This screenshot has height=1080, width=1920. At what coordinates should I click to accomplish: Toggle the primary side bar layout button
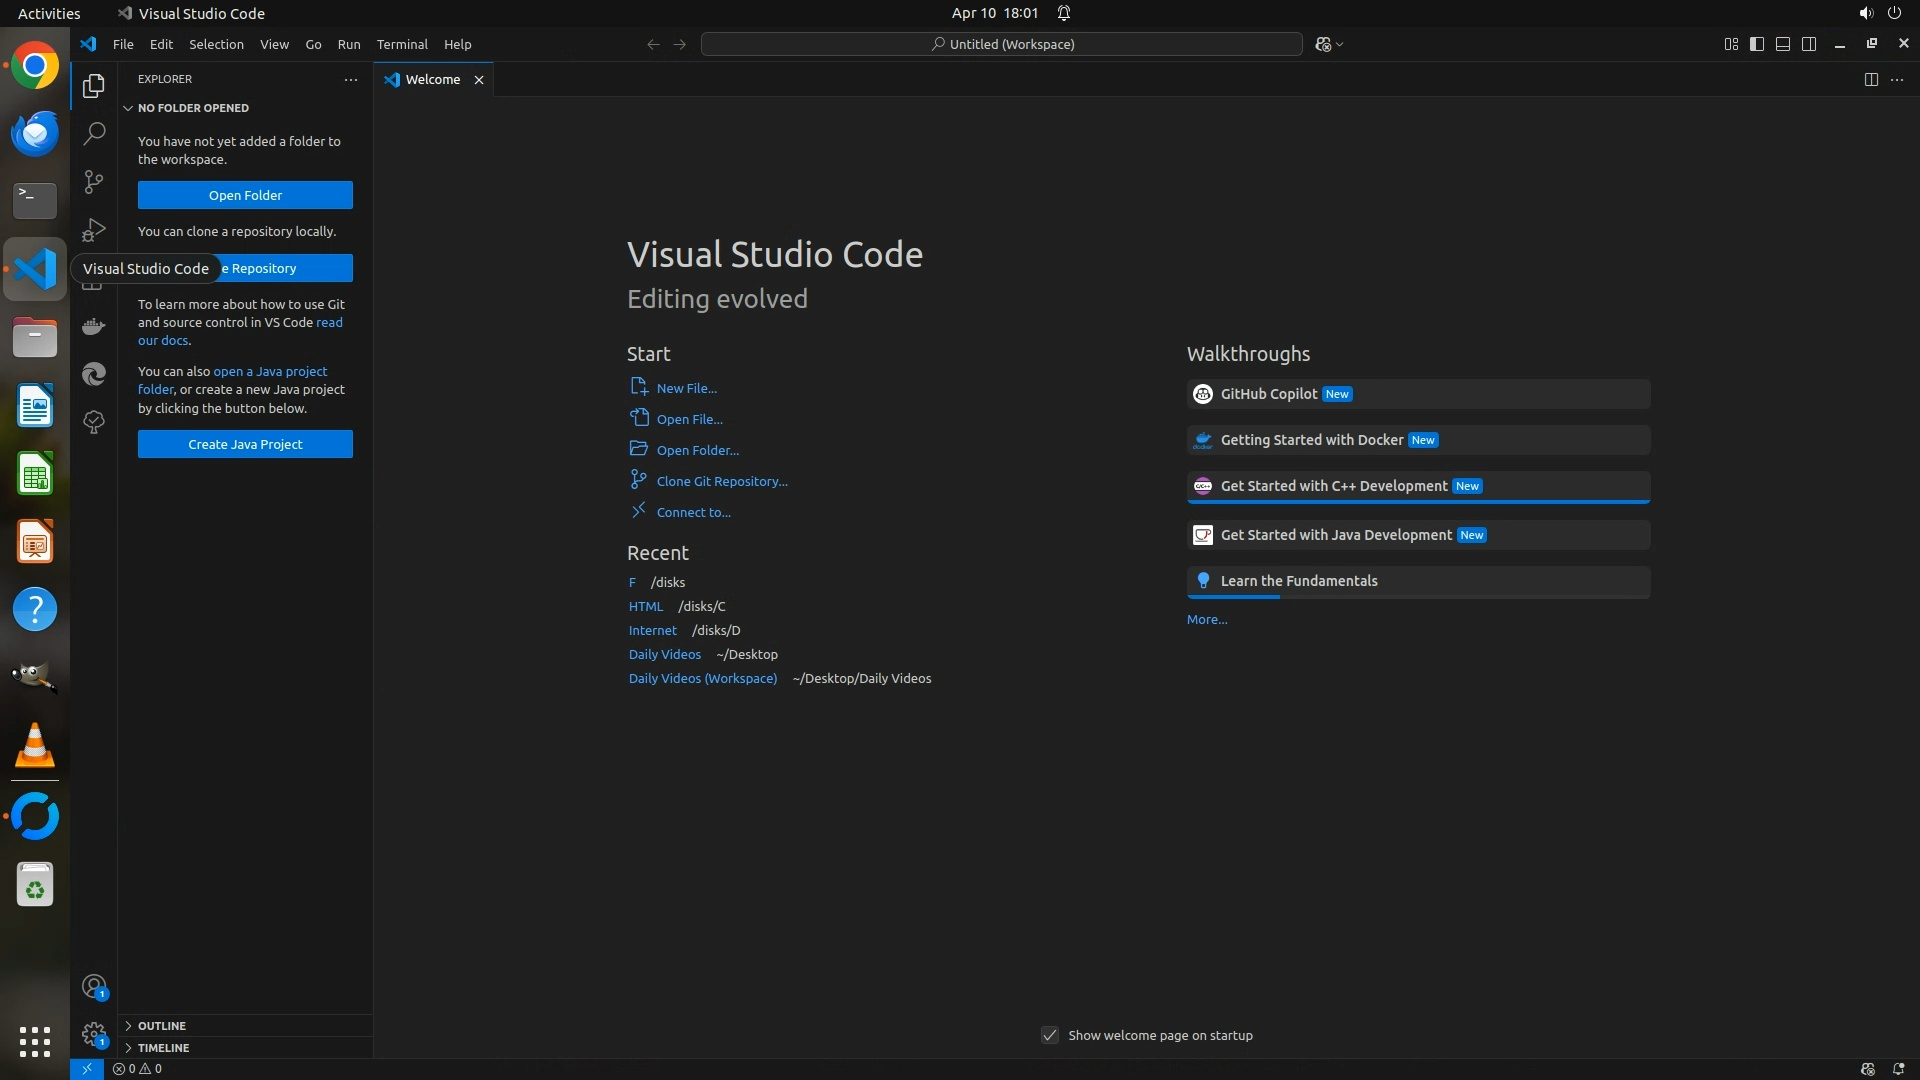click(x=1757, y=44)
